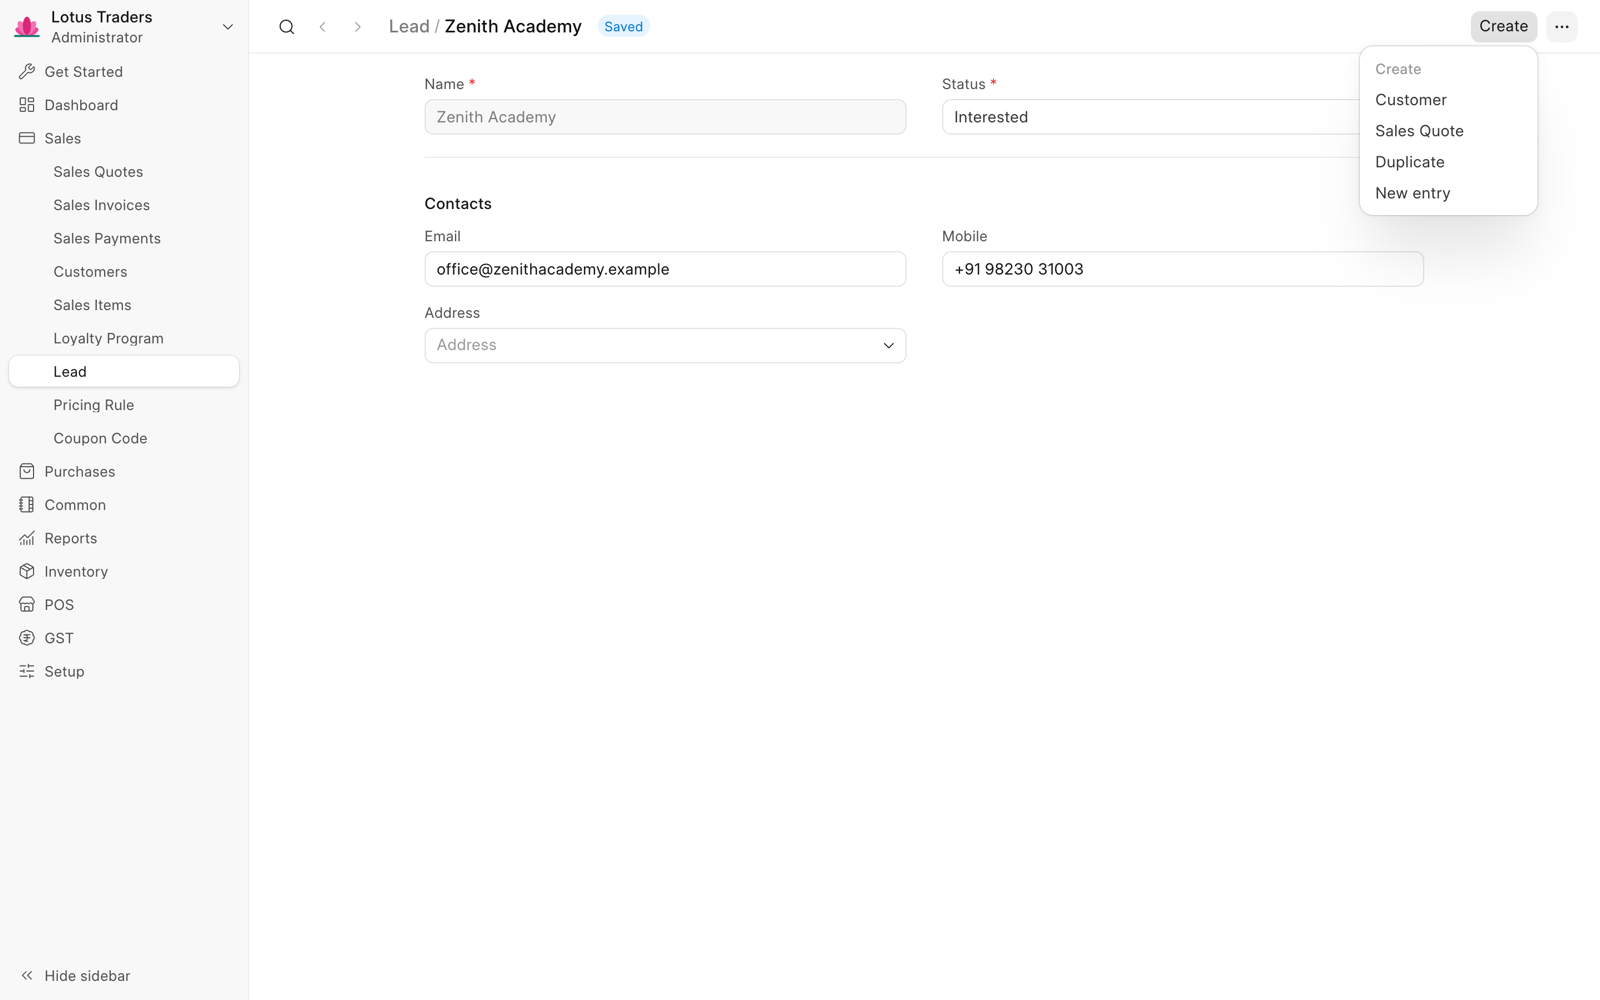
Task: Open the Address dropdown field
Action: click(665, 345)
